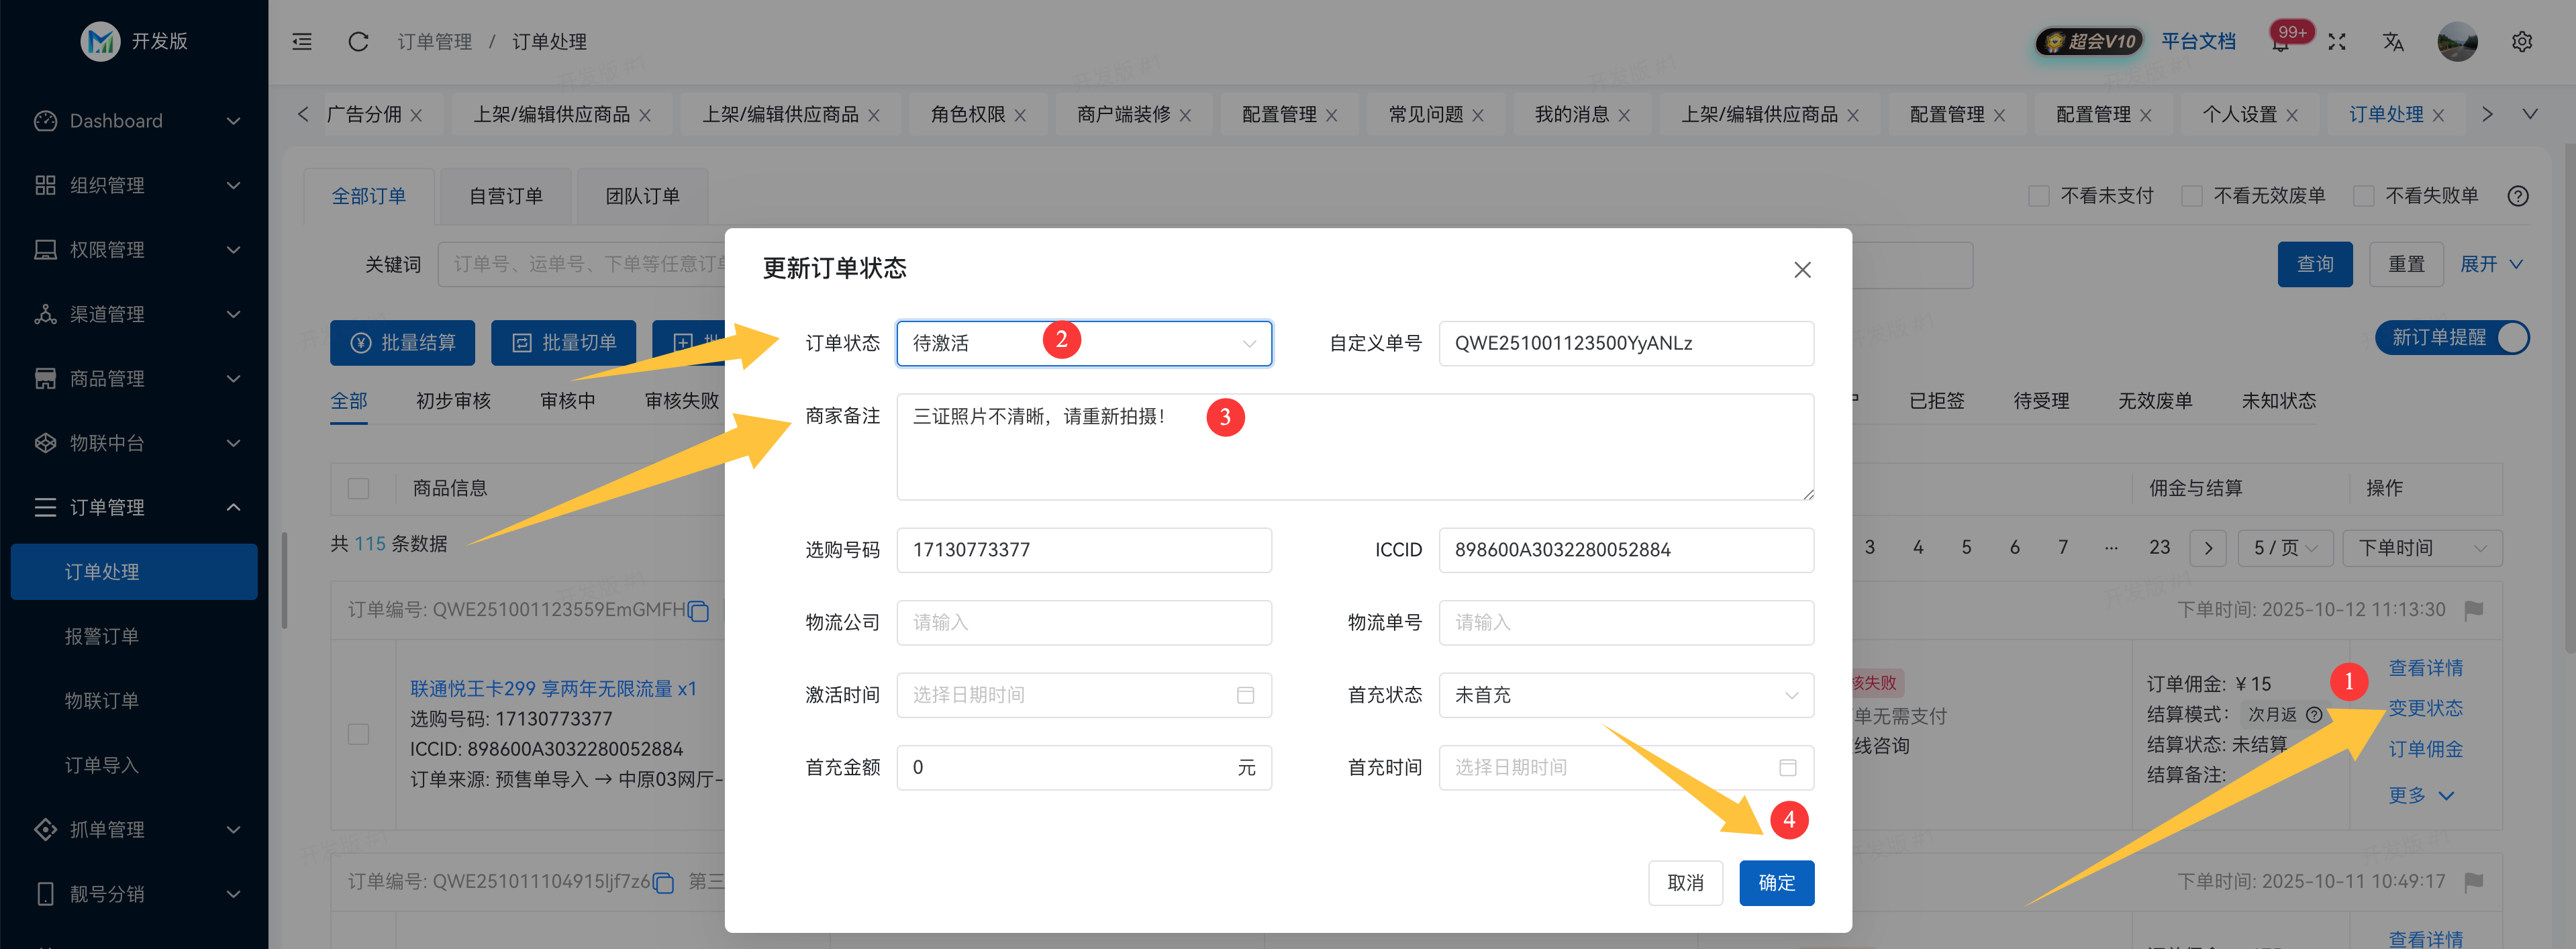Enter fullscreen mode via expand icon

(2337, 42)
